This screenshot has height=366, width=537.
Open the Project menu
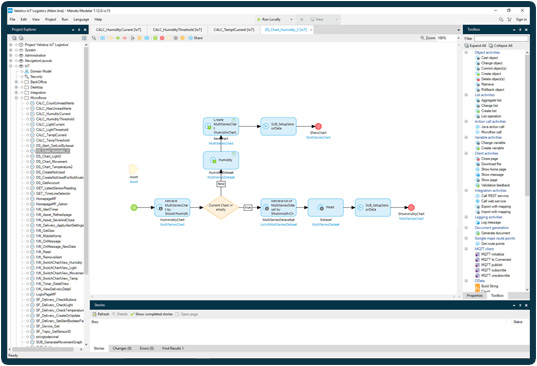pos(50,20)
